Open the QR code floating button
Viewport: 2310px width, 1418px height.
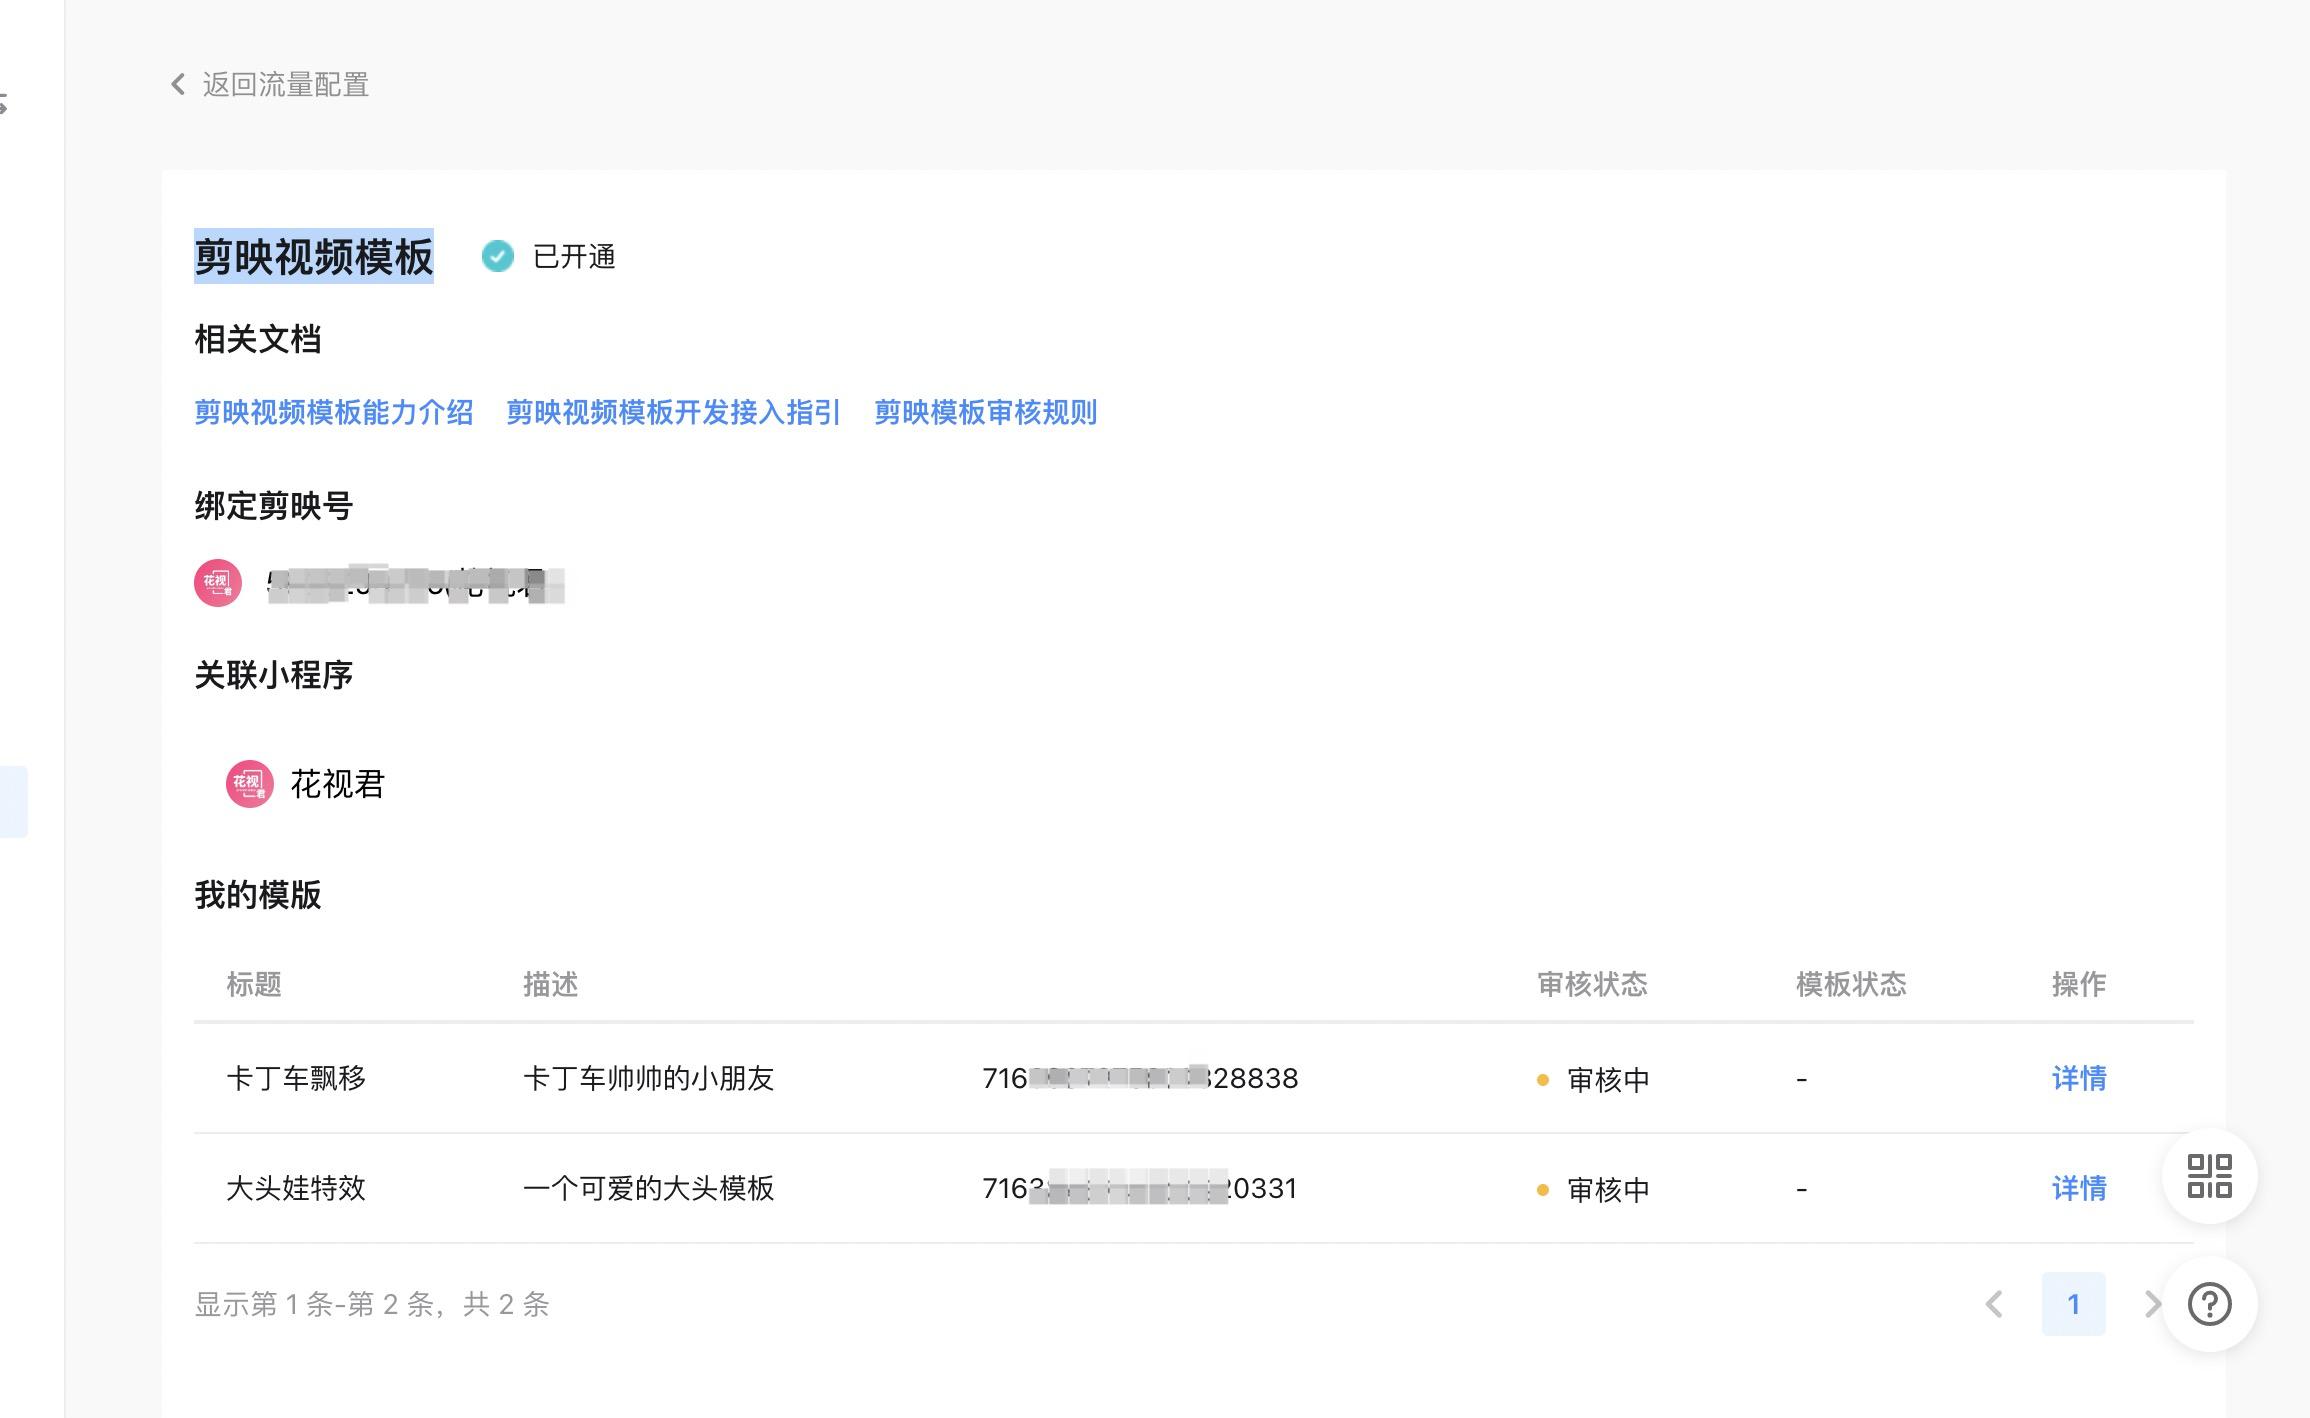coord(2209,1176)
